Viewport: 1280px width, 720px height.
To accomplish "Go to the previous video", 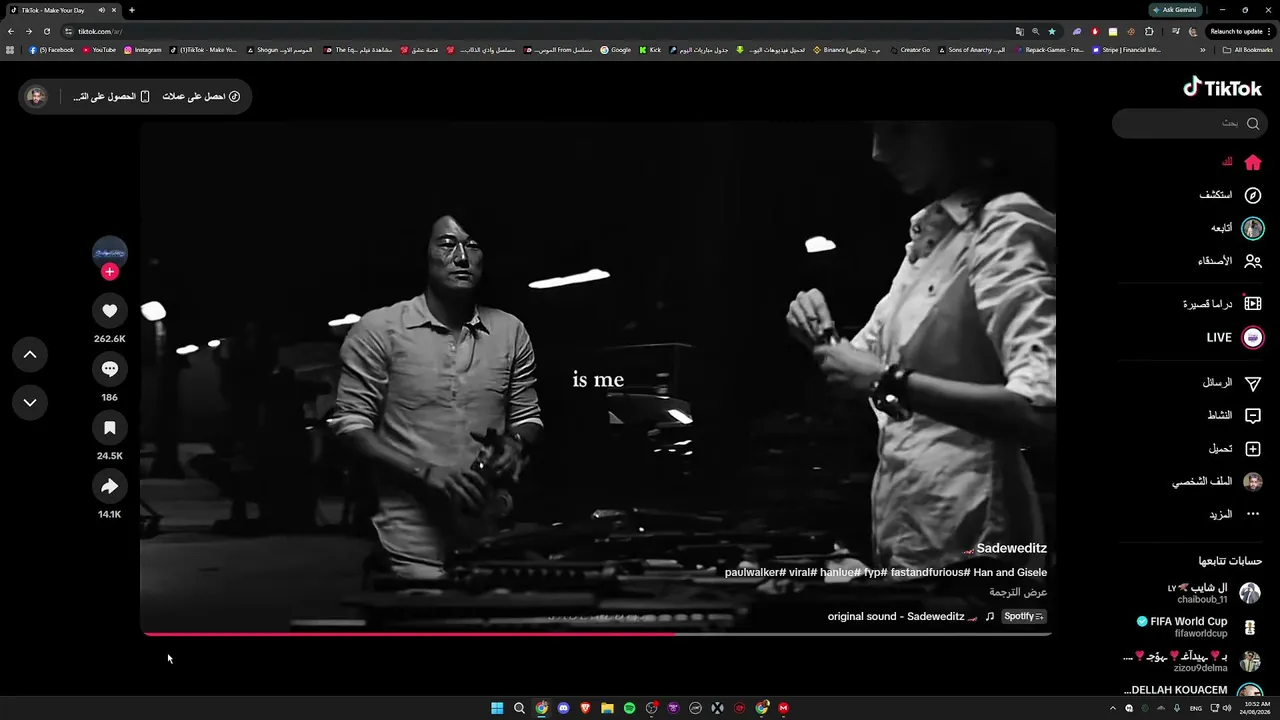I will (30, 354).
